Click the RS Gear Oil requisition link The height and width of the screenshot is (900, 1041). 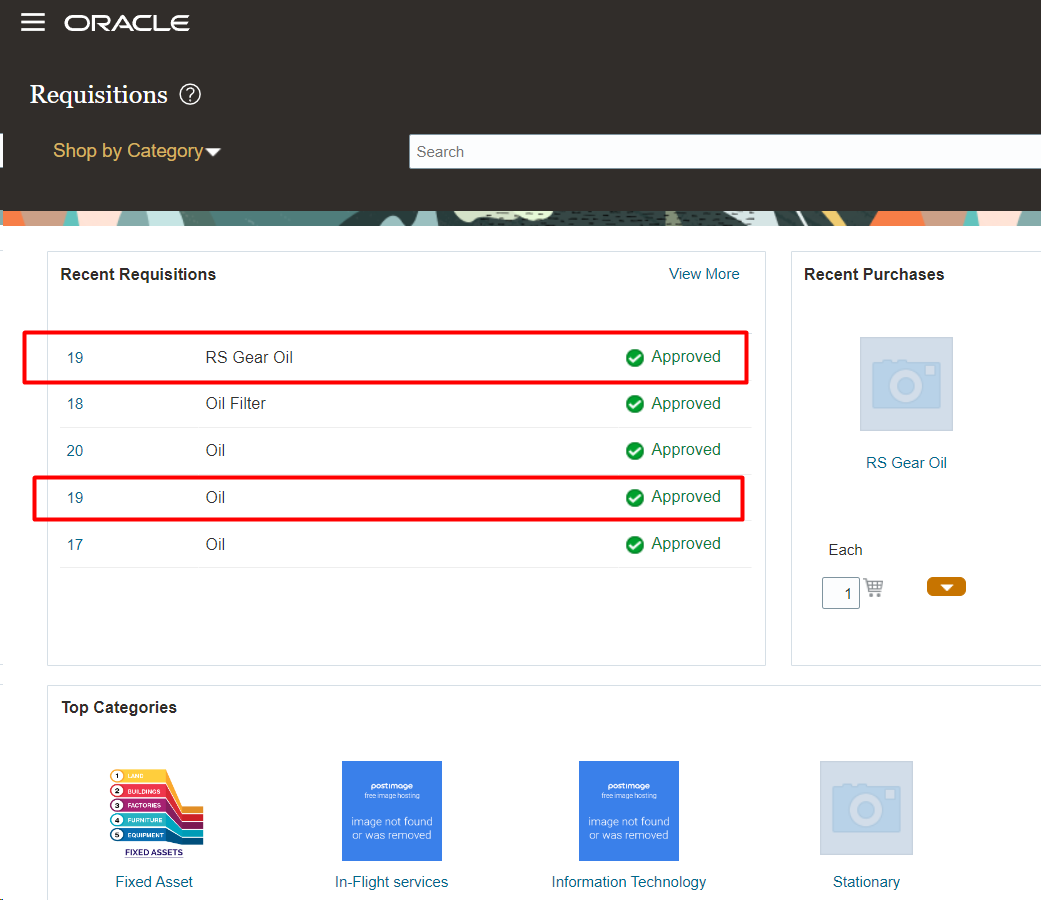(248, 356)
